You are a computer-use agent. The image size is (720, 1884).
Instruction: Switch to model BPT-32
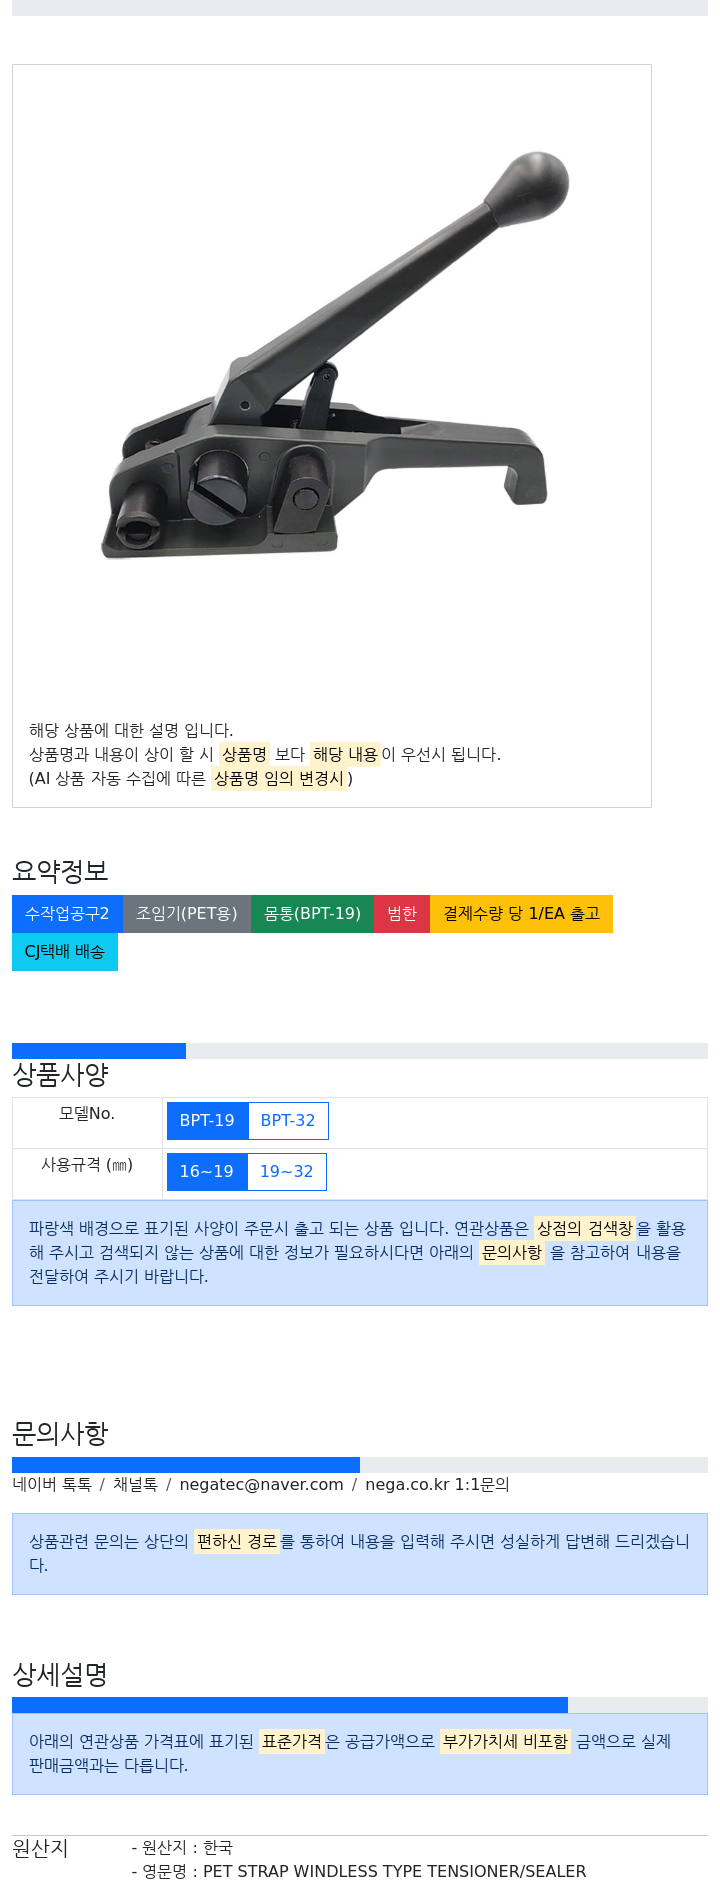point(288,1121)
